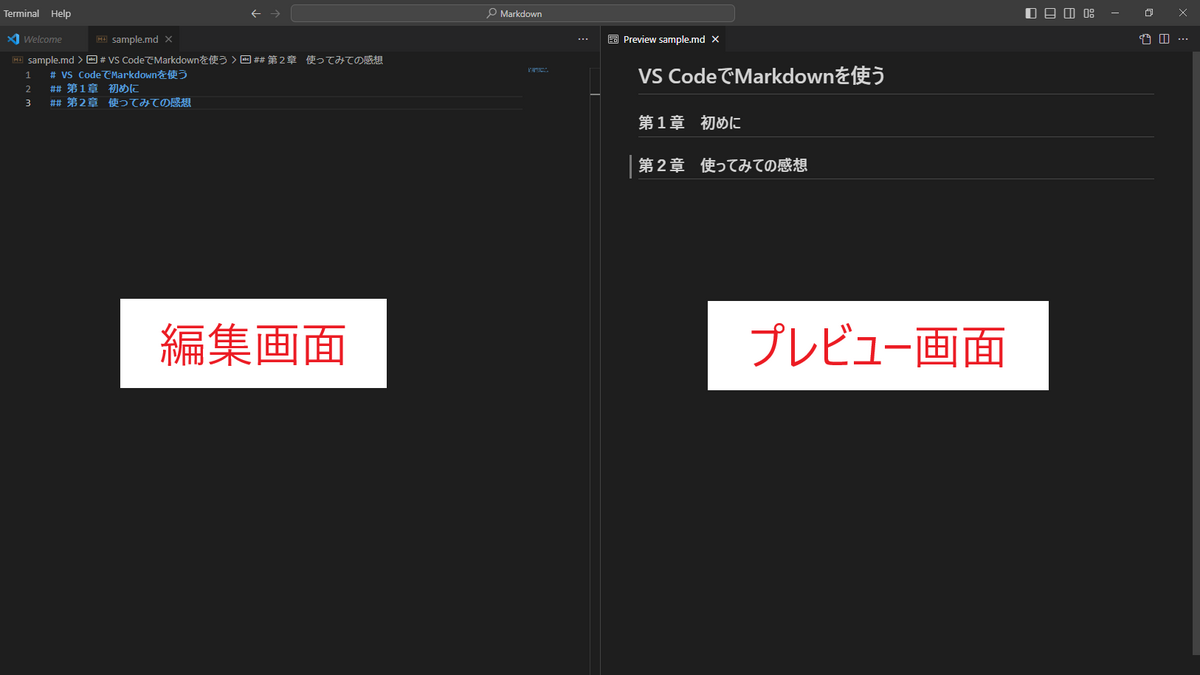1200x675 pixels.
Task: Click the navigate forward arrow
Action: tap(275, 13)
